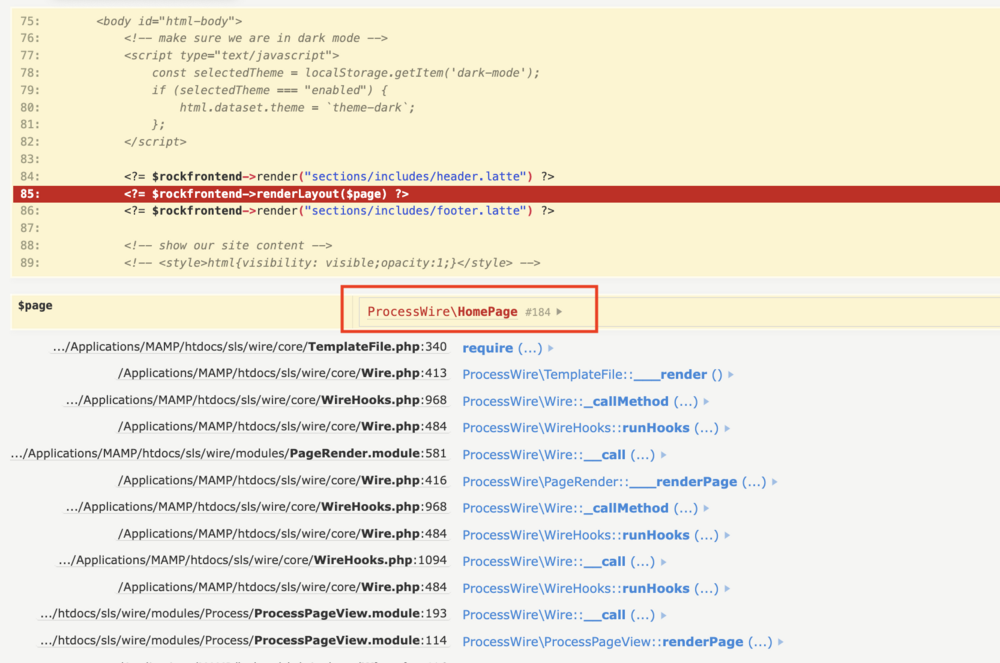This screenshot has width=1000, height=663.
Task: Click the header.latte render line 84
Action: click(x=338, y=177)
